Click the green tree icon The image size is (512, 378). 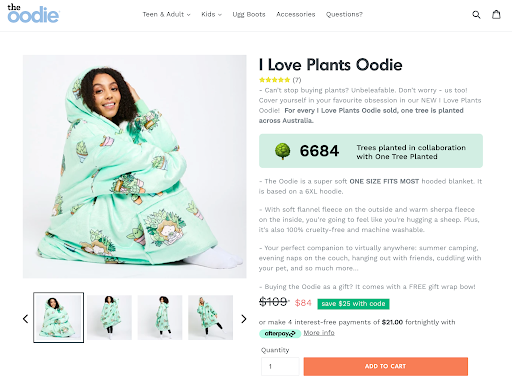coord(282,151)
